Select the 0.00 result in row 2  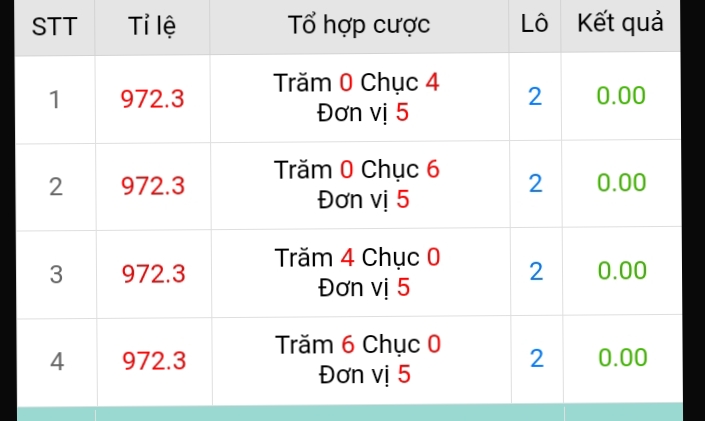click(622, 182)
